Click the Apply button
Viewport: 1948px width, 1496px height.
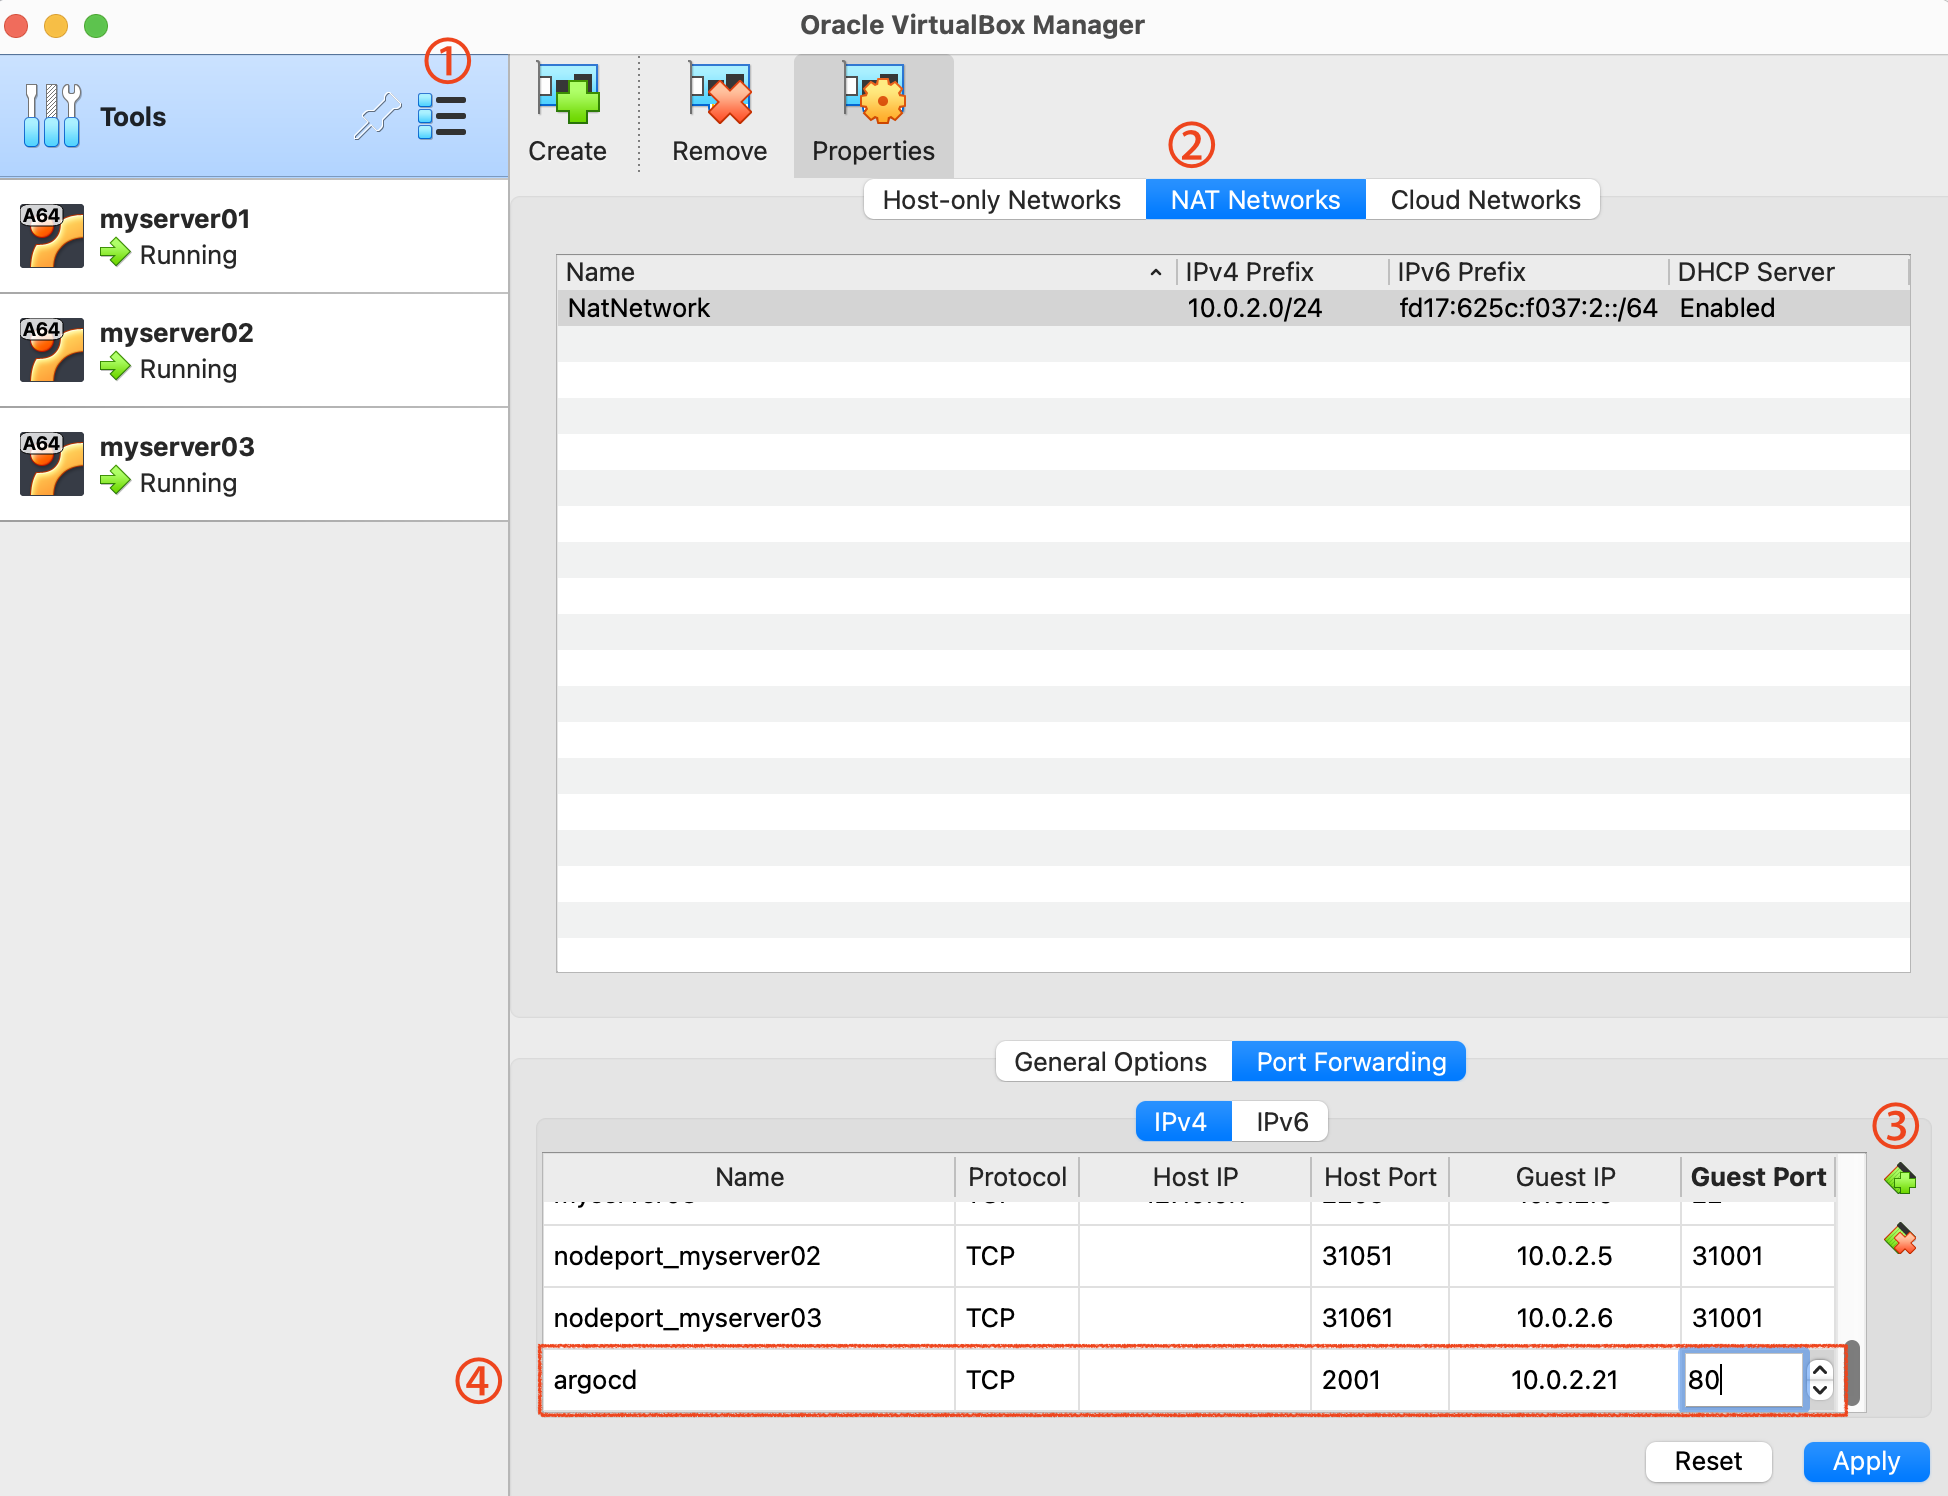(x=1866, y=1462)
